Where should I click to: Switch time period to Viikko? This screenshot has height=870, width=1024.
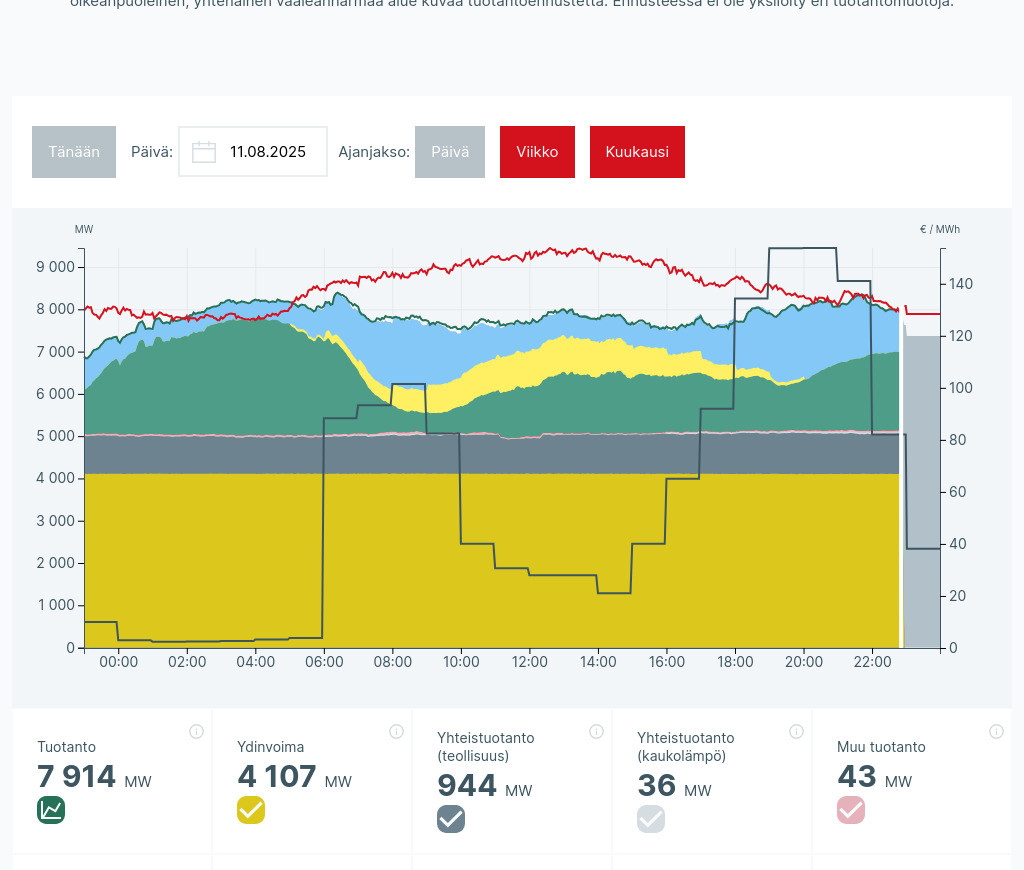(537, 152)
